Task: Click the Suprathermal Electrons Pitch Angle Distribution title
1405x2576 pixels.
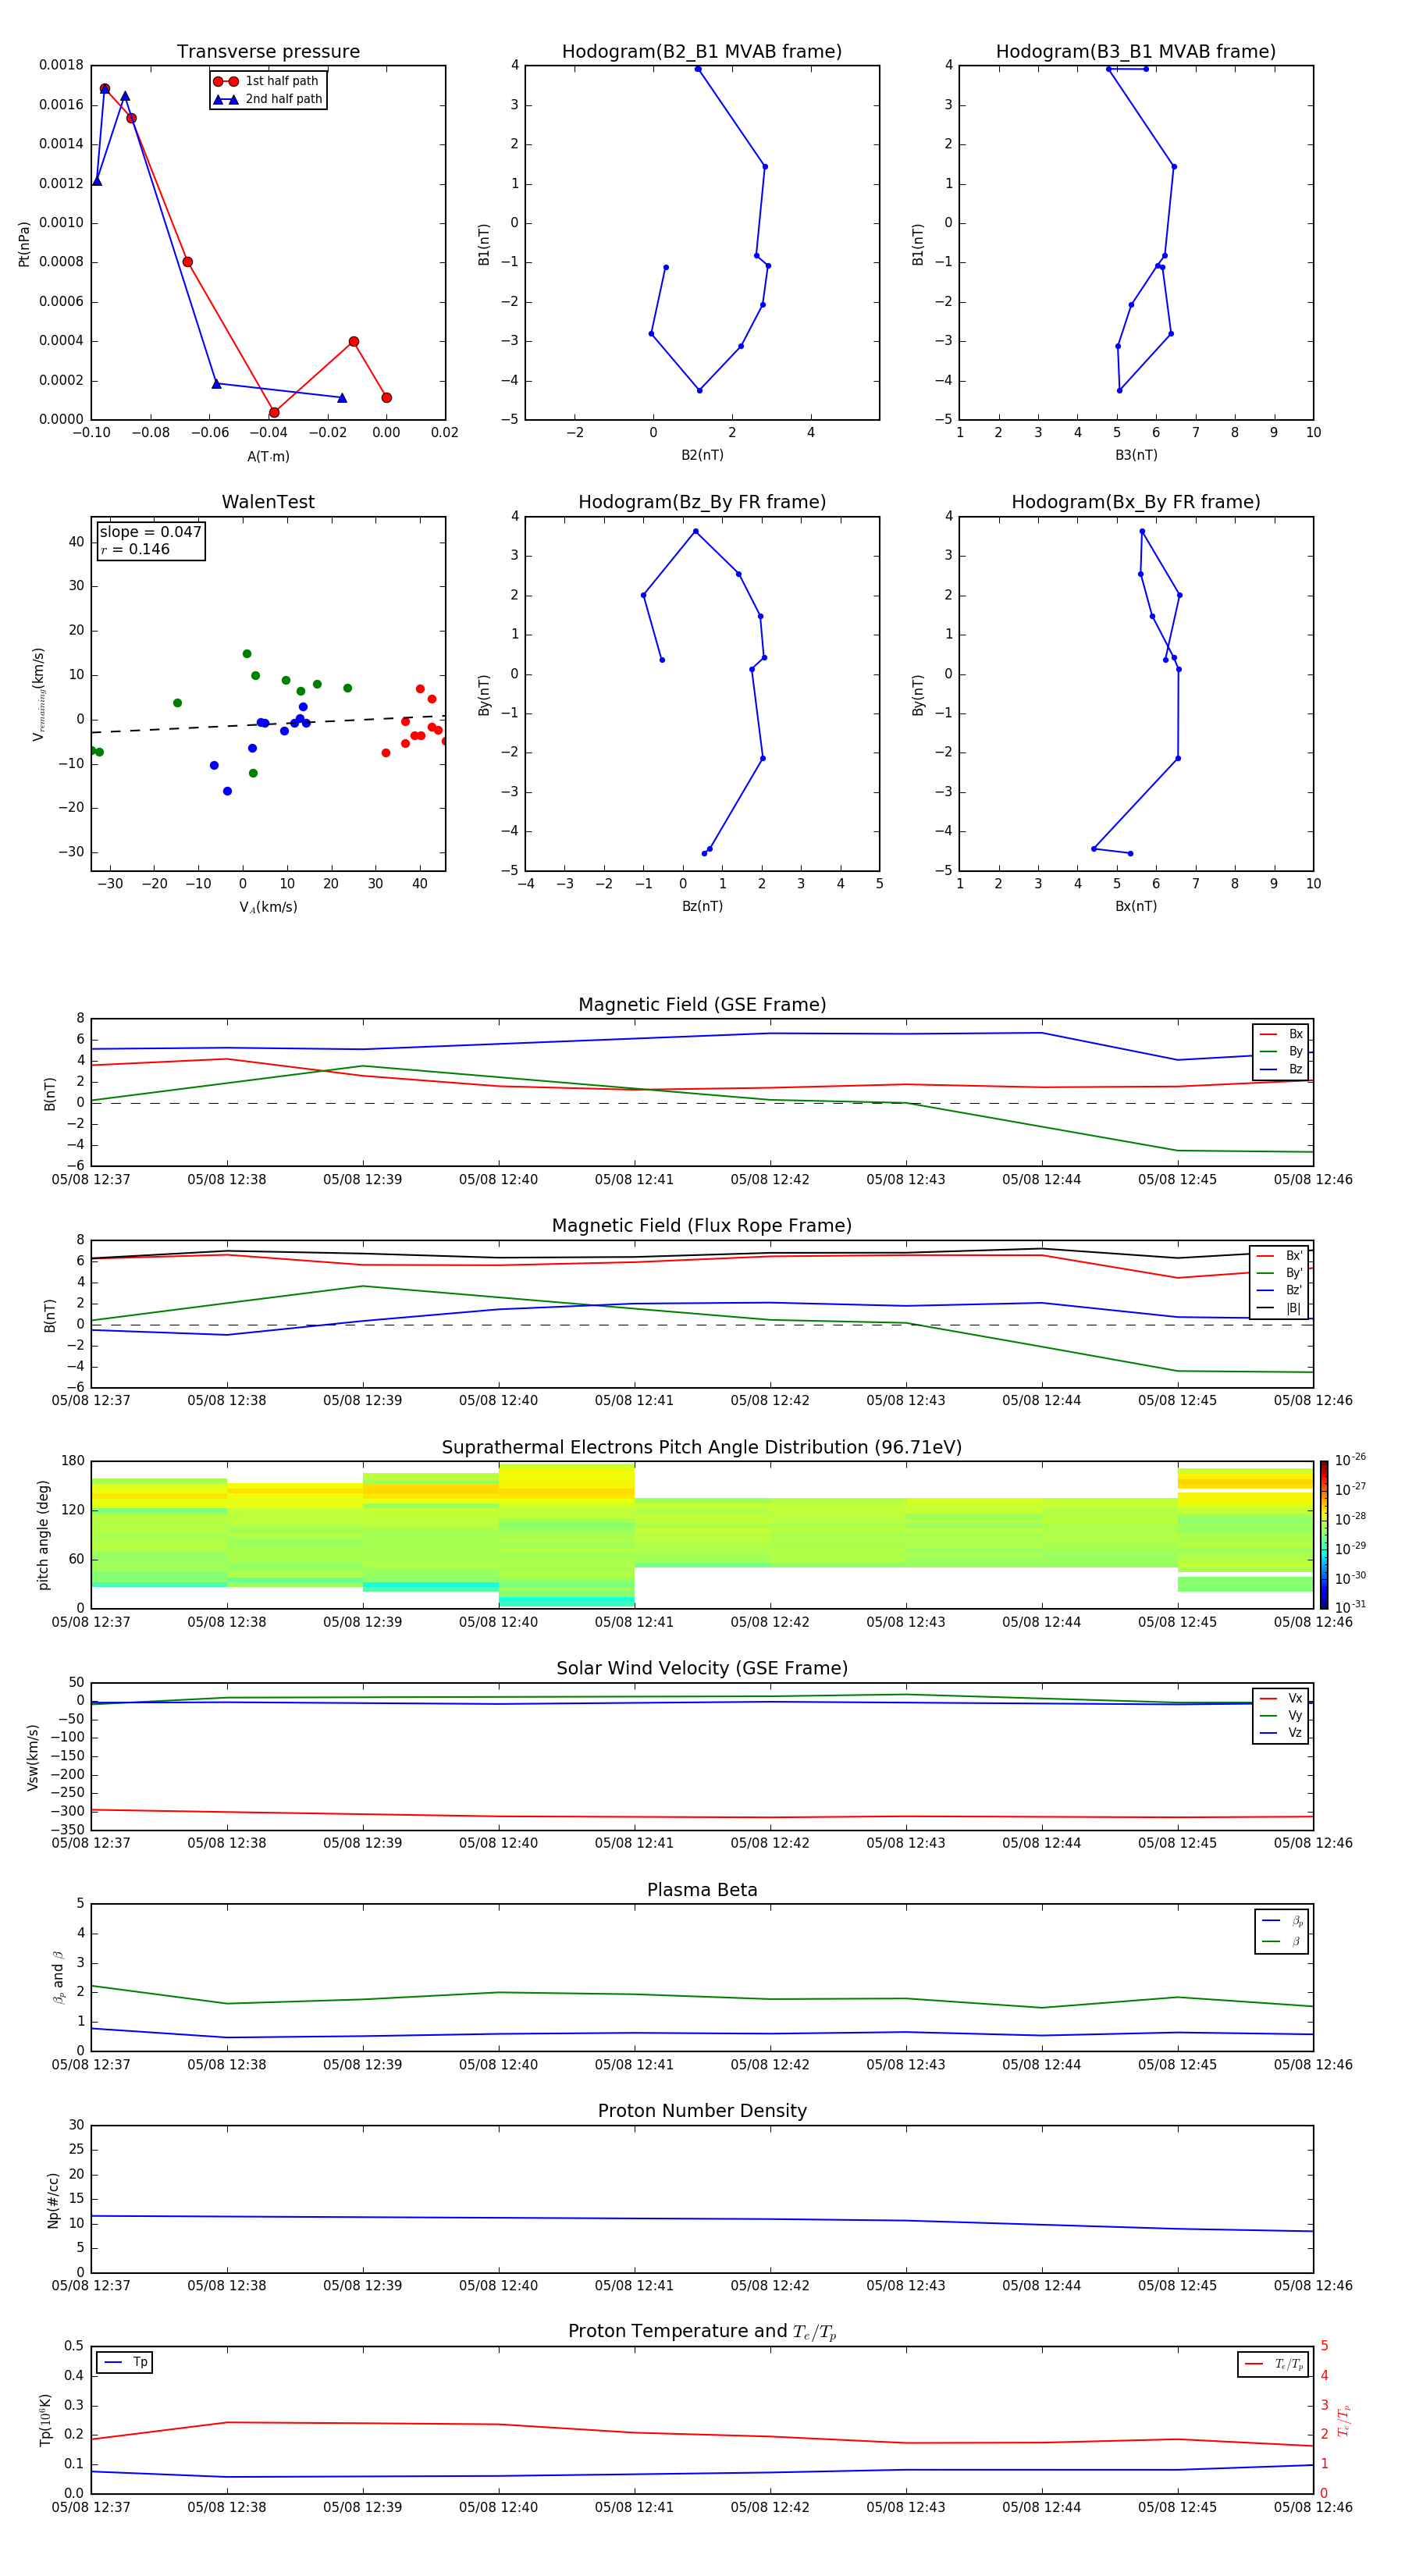Action: (x=702, y=1448)
